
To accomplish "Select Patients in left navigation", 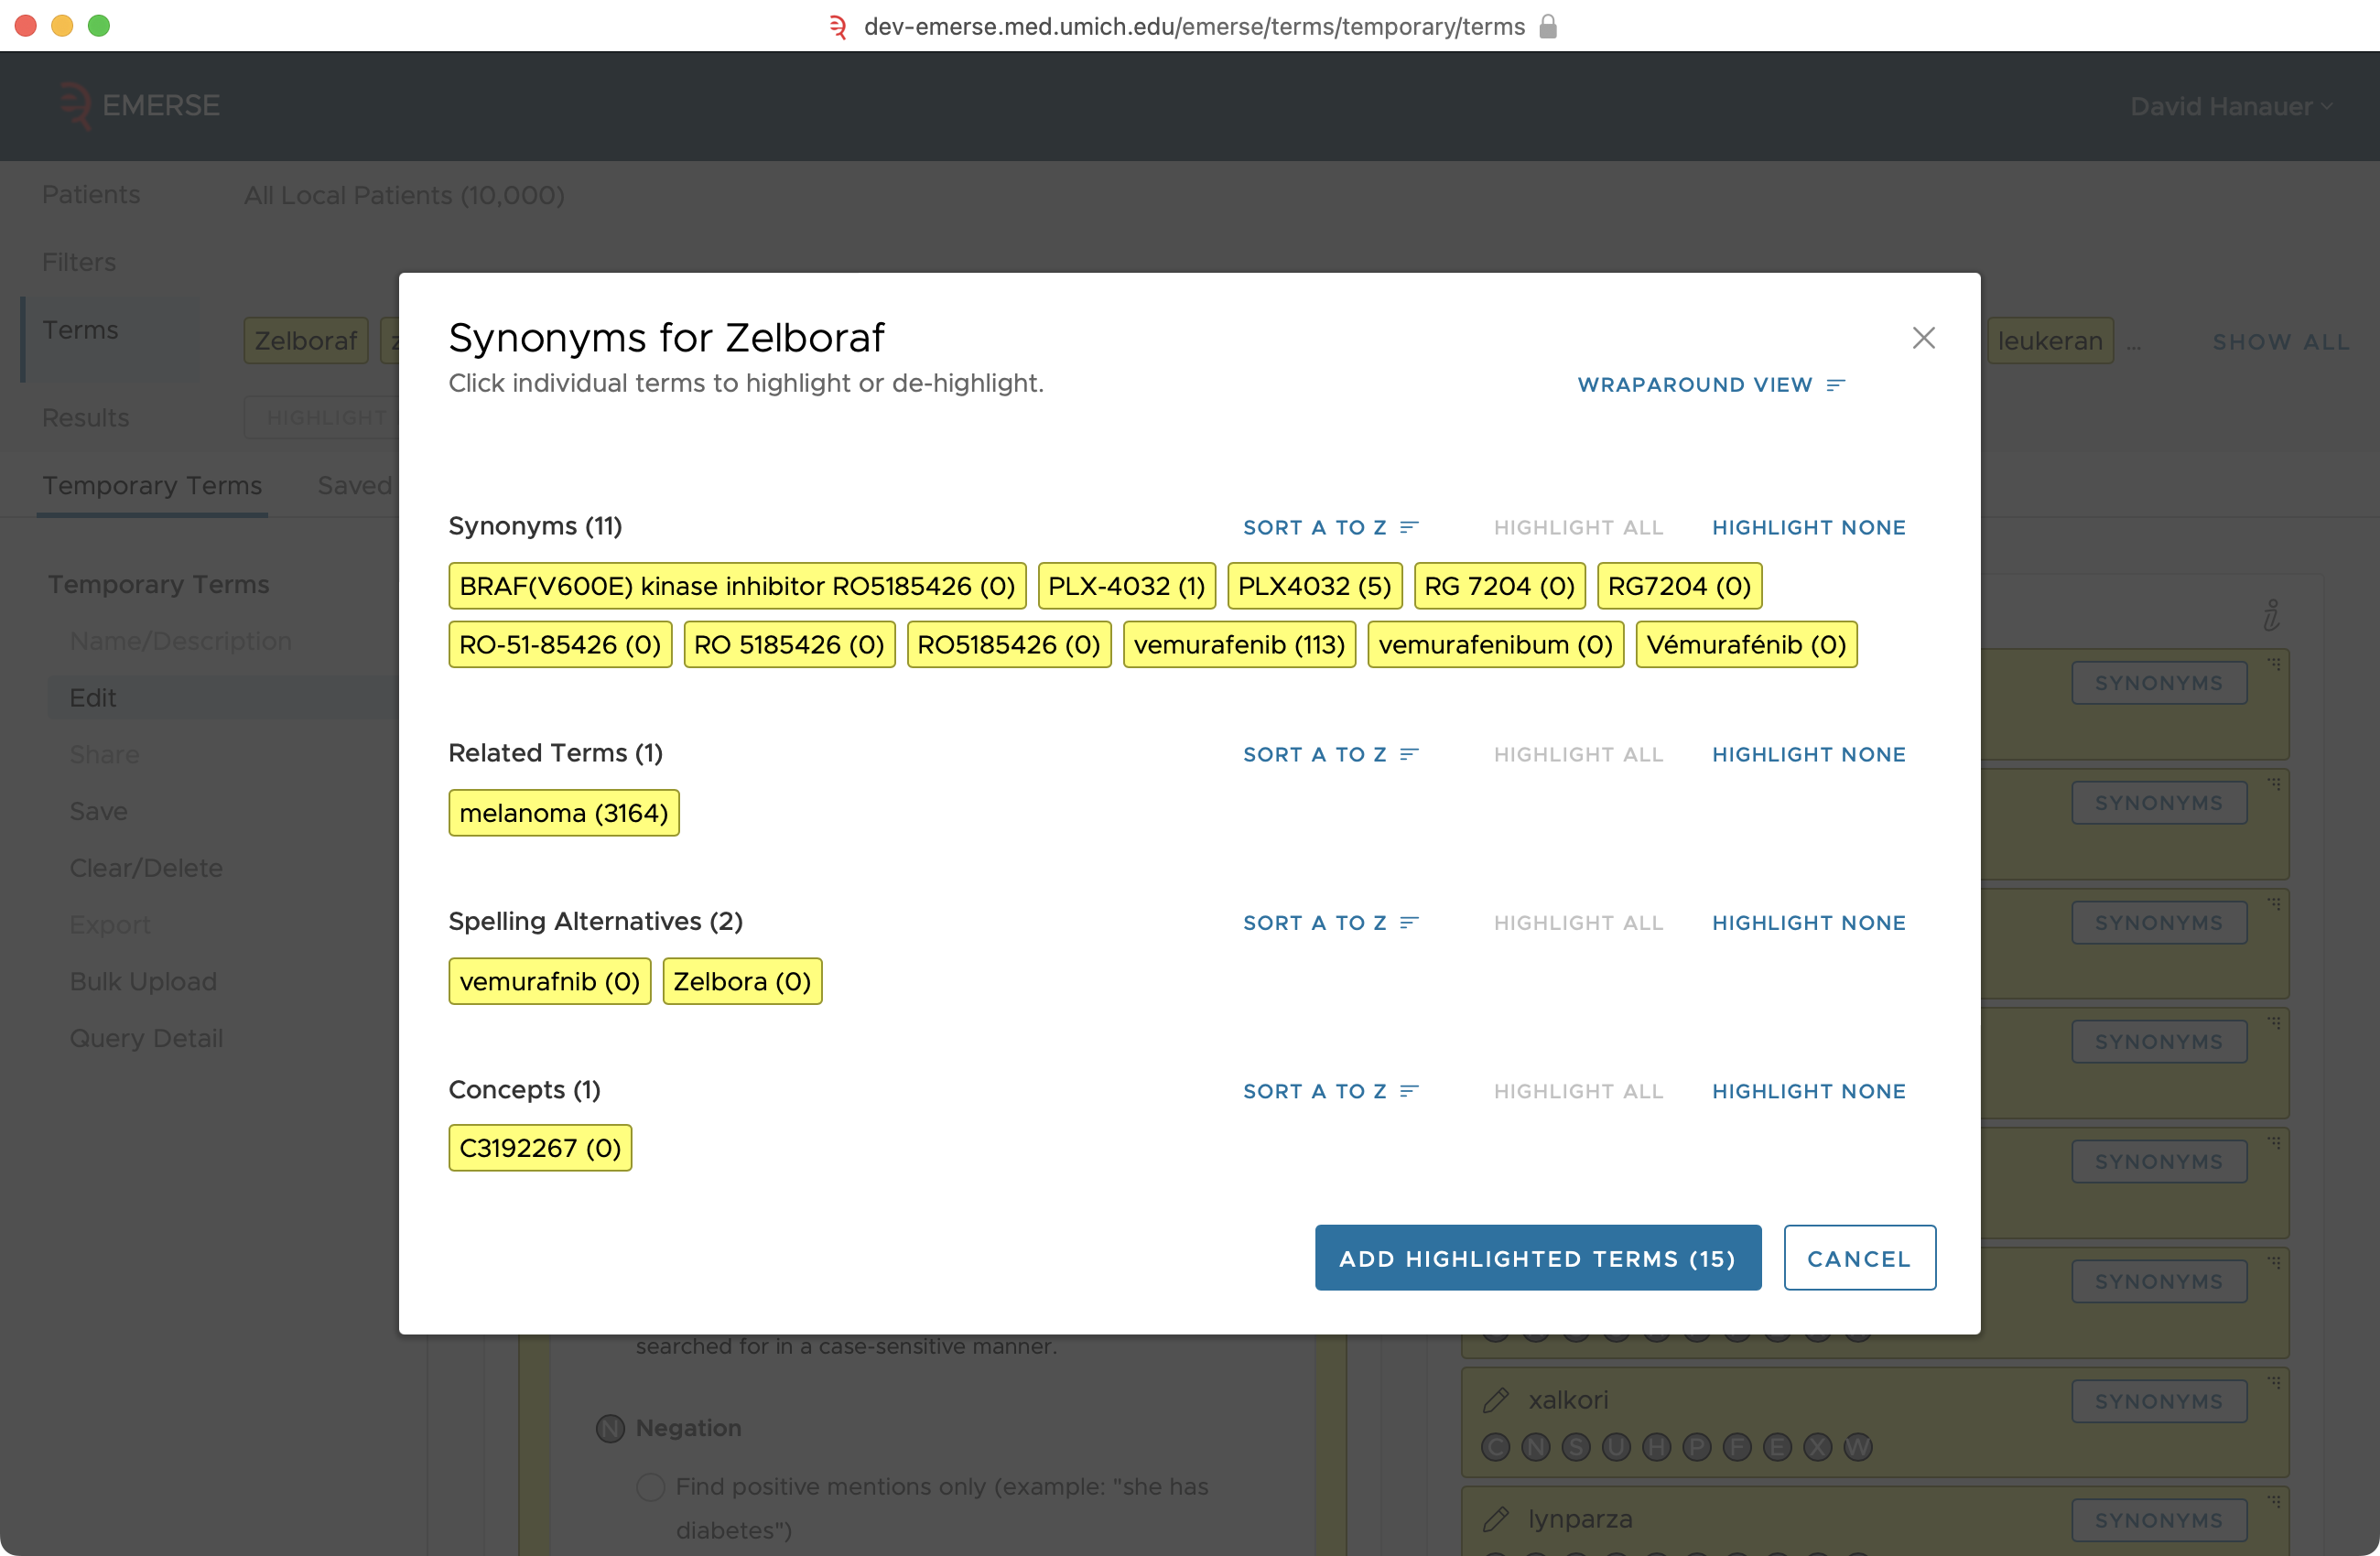I will pos(91,194).
